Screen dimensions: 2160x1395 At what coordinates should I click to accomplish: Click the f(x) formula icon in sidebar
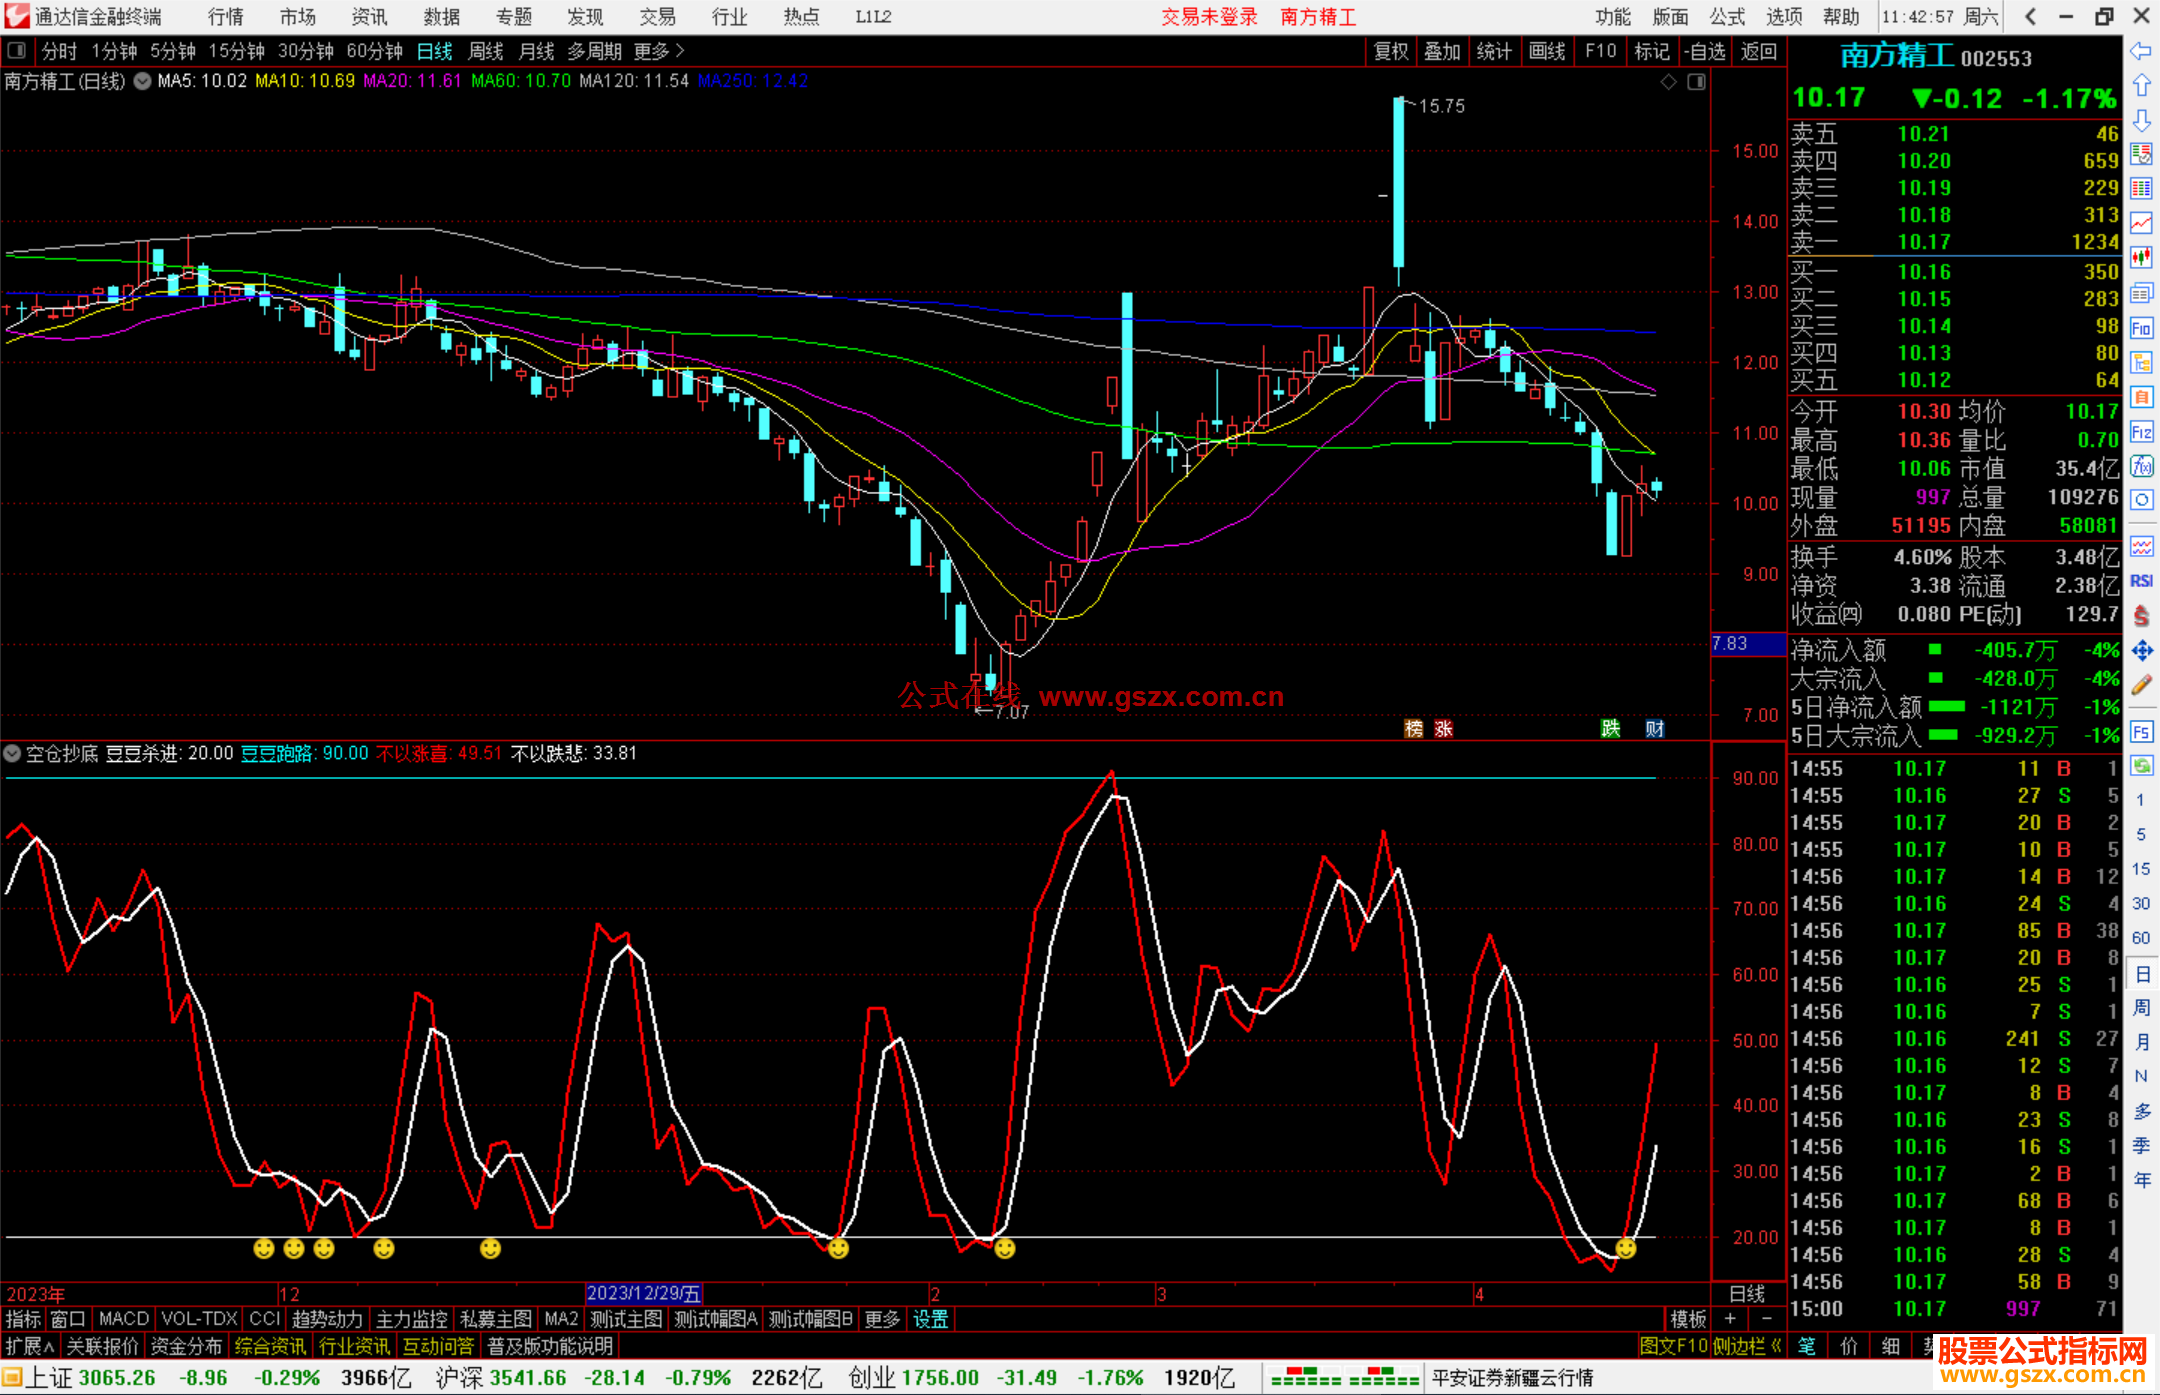(x=2141, y=466)
